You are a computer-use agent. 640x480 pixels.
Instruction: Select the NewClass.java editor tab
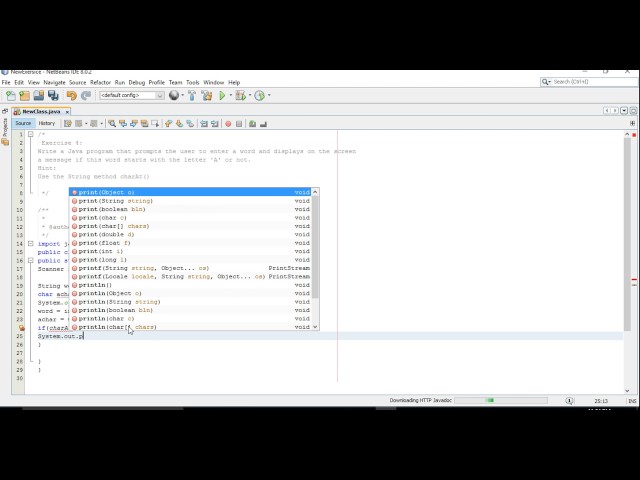(x=41, y=111)
